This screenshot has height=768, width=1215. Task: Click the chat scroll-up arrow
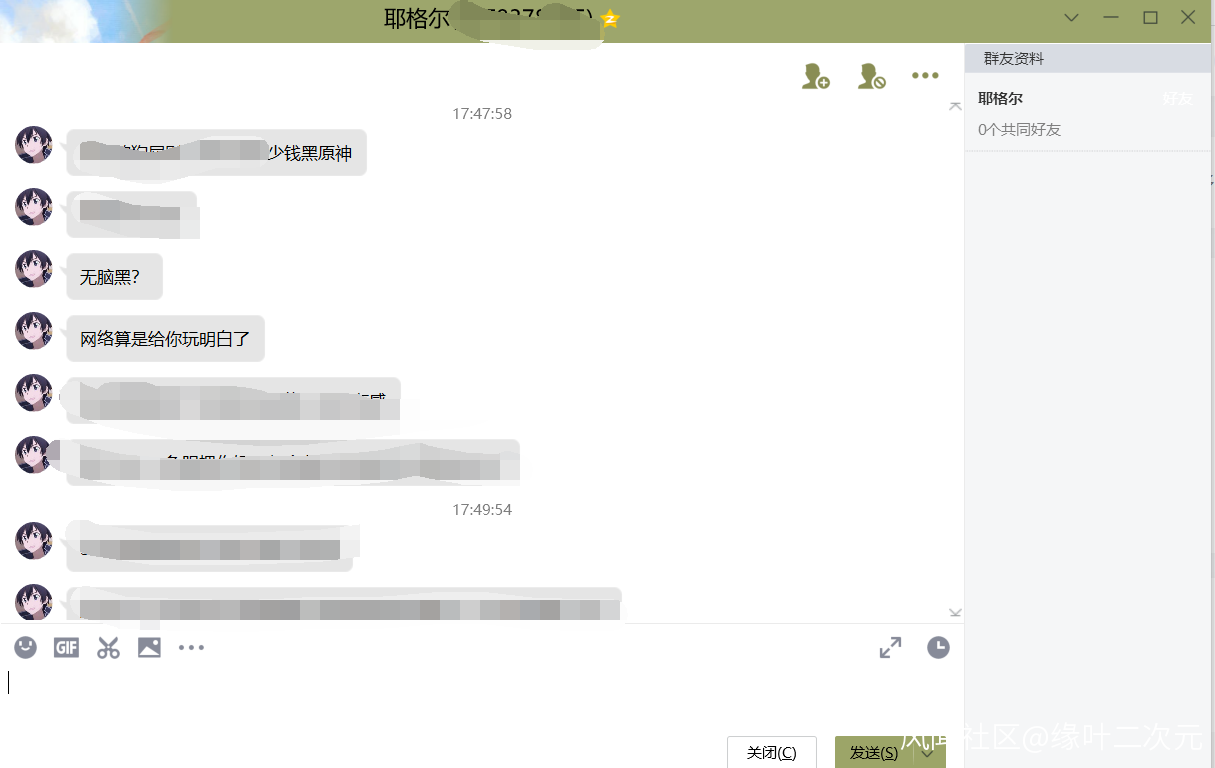pos(955,106)
